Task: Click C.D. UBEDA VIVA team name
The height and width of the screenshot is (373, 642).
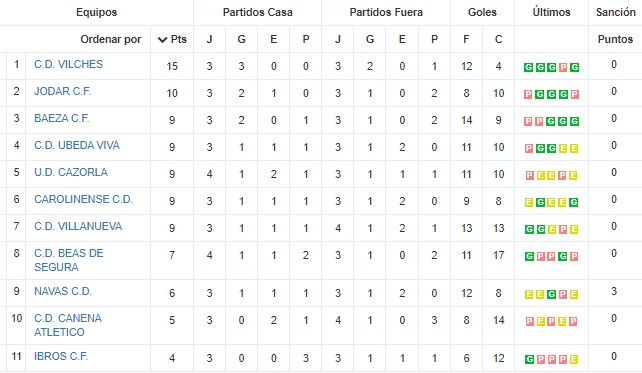Action: pos(77,145)
